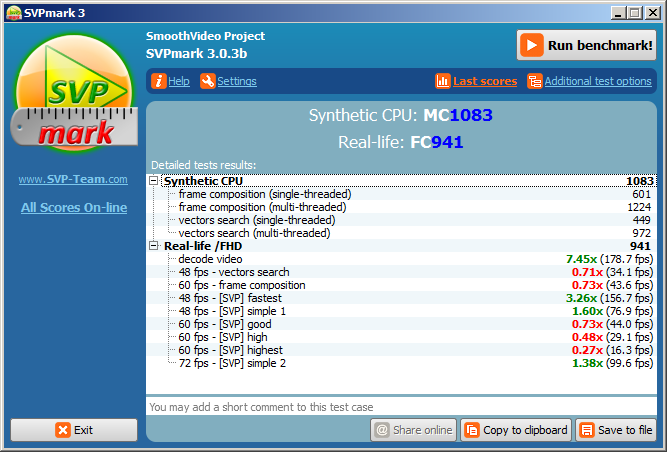Open All Scores On-line link
This screenshot has height=452, width=667.
click(x=74, y=208)
